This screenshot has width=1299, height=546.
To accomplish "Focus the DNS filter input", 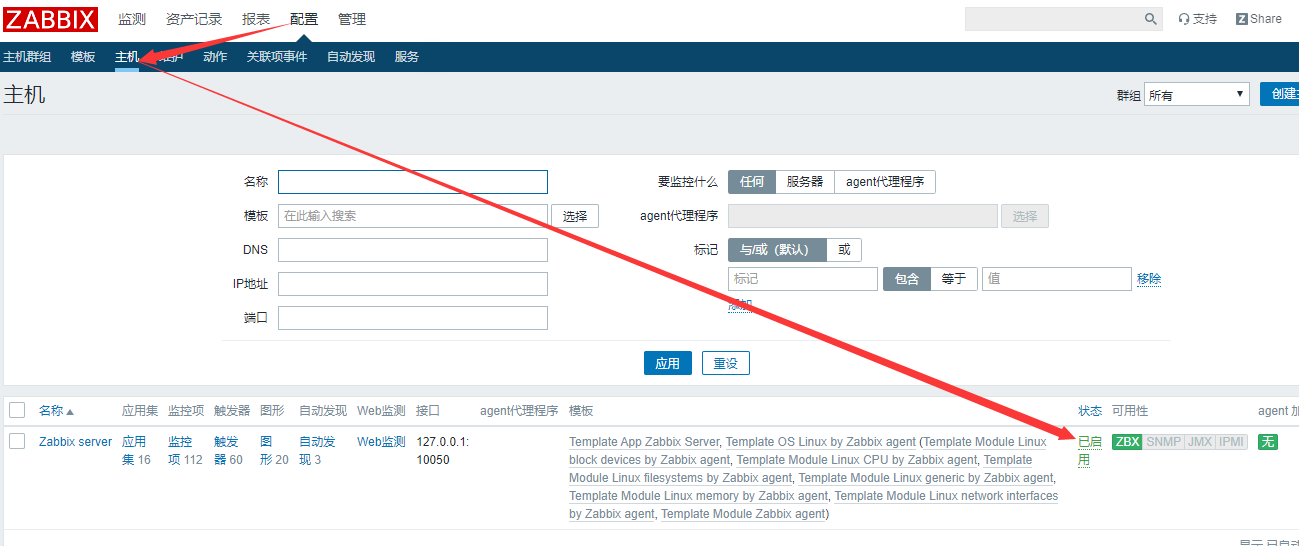I will pyautogui.click(x=413, y=250).
